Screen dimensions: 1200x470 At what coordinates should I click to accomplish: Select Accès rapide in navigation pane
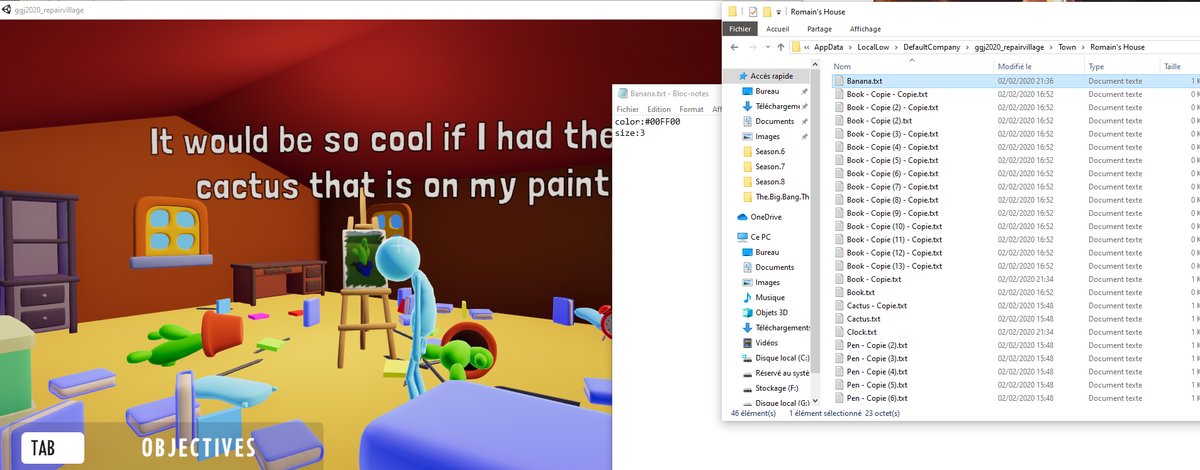click(x=765, y=76)
